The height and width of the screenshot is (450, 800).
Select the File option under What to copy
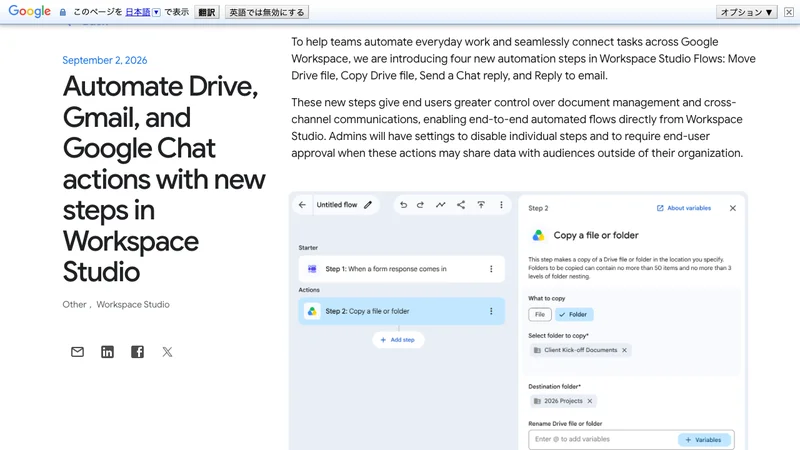540,314
